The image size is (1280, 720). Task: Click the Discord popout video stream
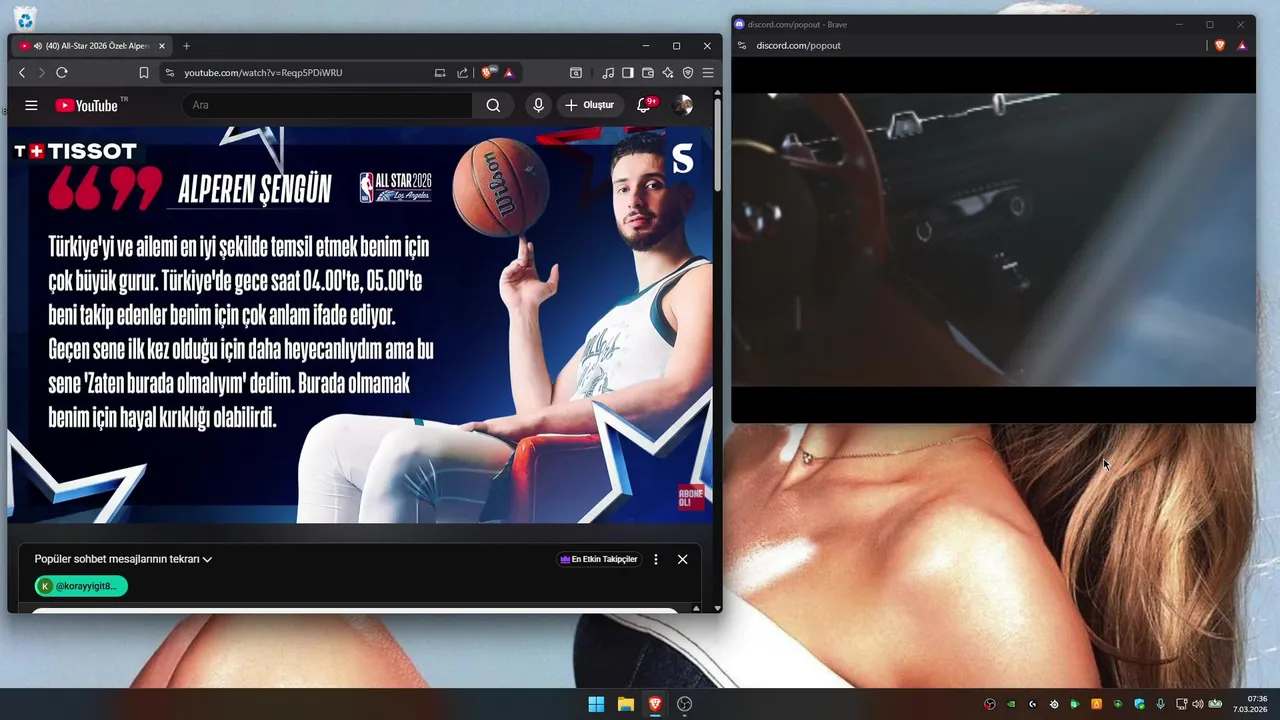[x=993, y=240]
